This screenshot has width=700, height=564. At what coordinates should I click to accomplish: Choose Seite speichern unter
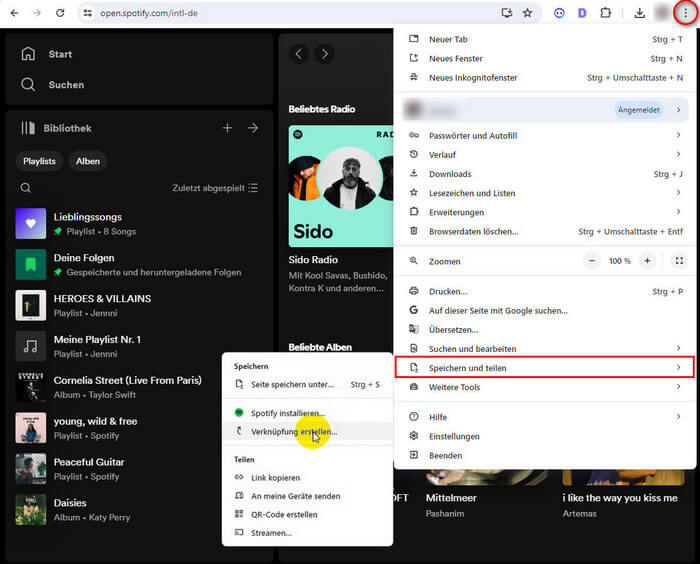pyautogui.click(x=307, y=384)
